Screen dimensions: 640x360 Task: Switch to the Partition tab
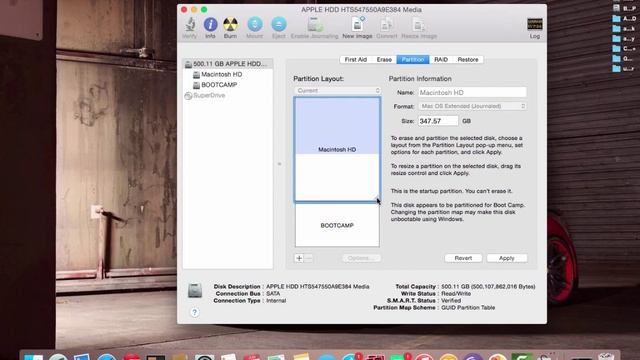[413, 60]
